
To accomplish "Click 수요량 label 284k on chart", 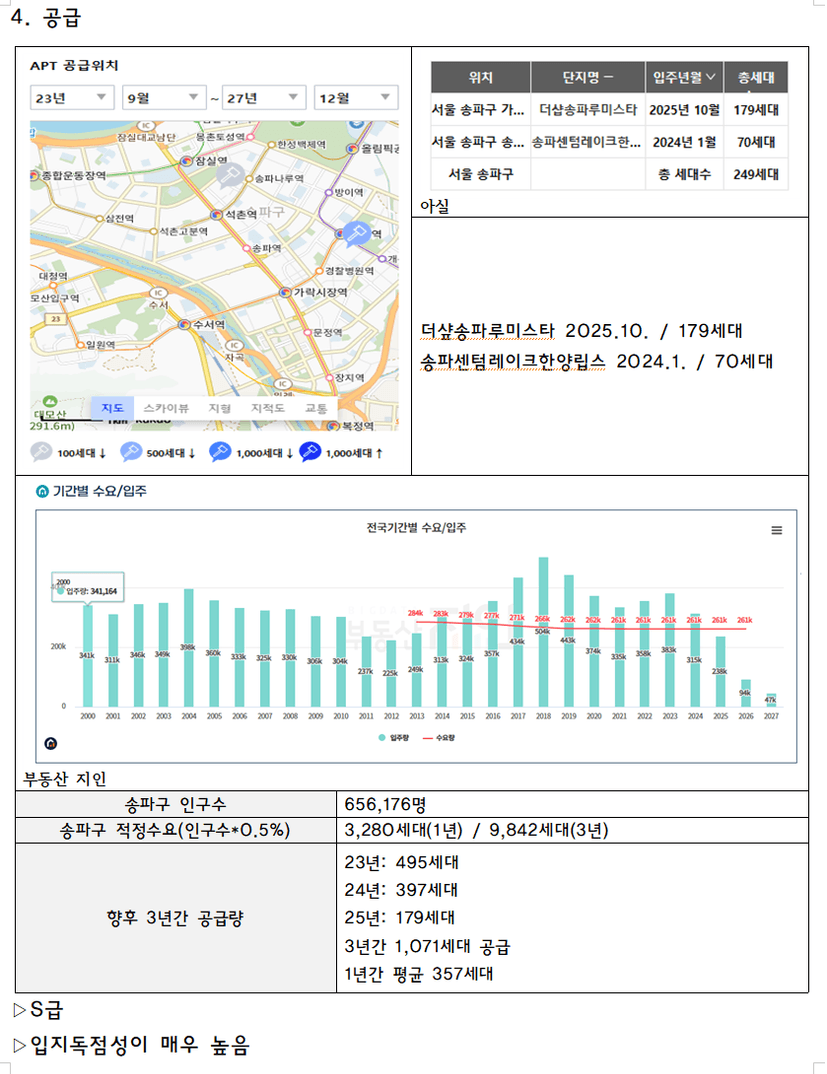I will point(415,613).
